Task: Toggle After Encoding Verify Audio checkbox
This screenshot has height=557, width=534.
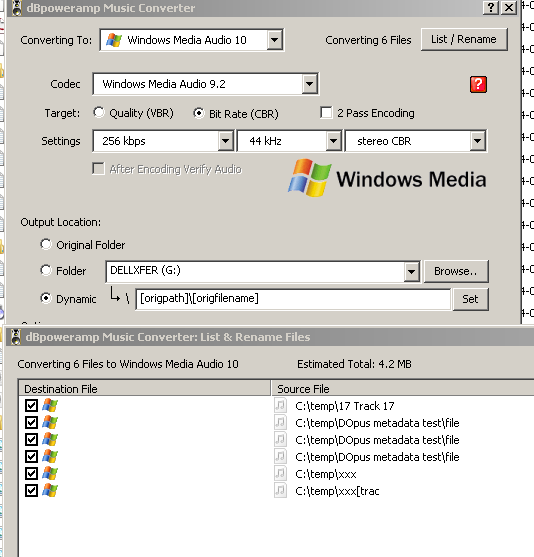Action: point(98,169)
